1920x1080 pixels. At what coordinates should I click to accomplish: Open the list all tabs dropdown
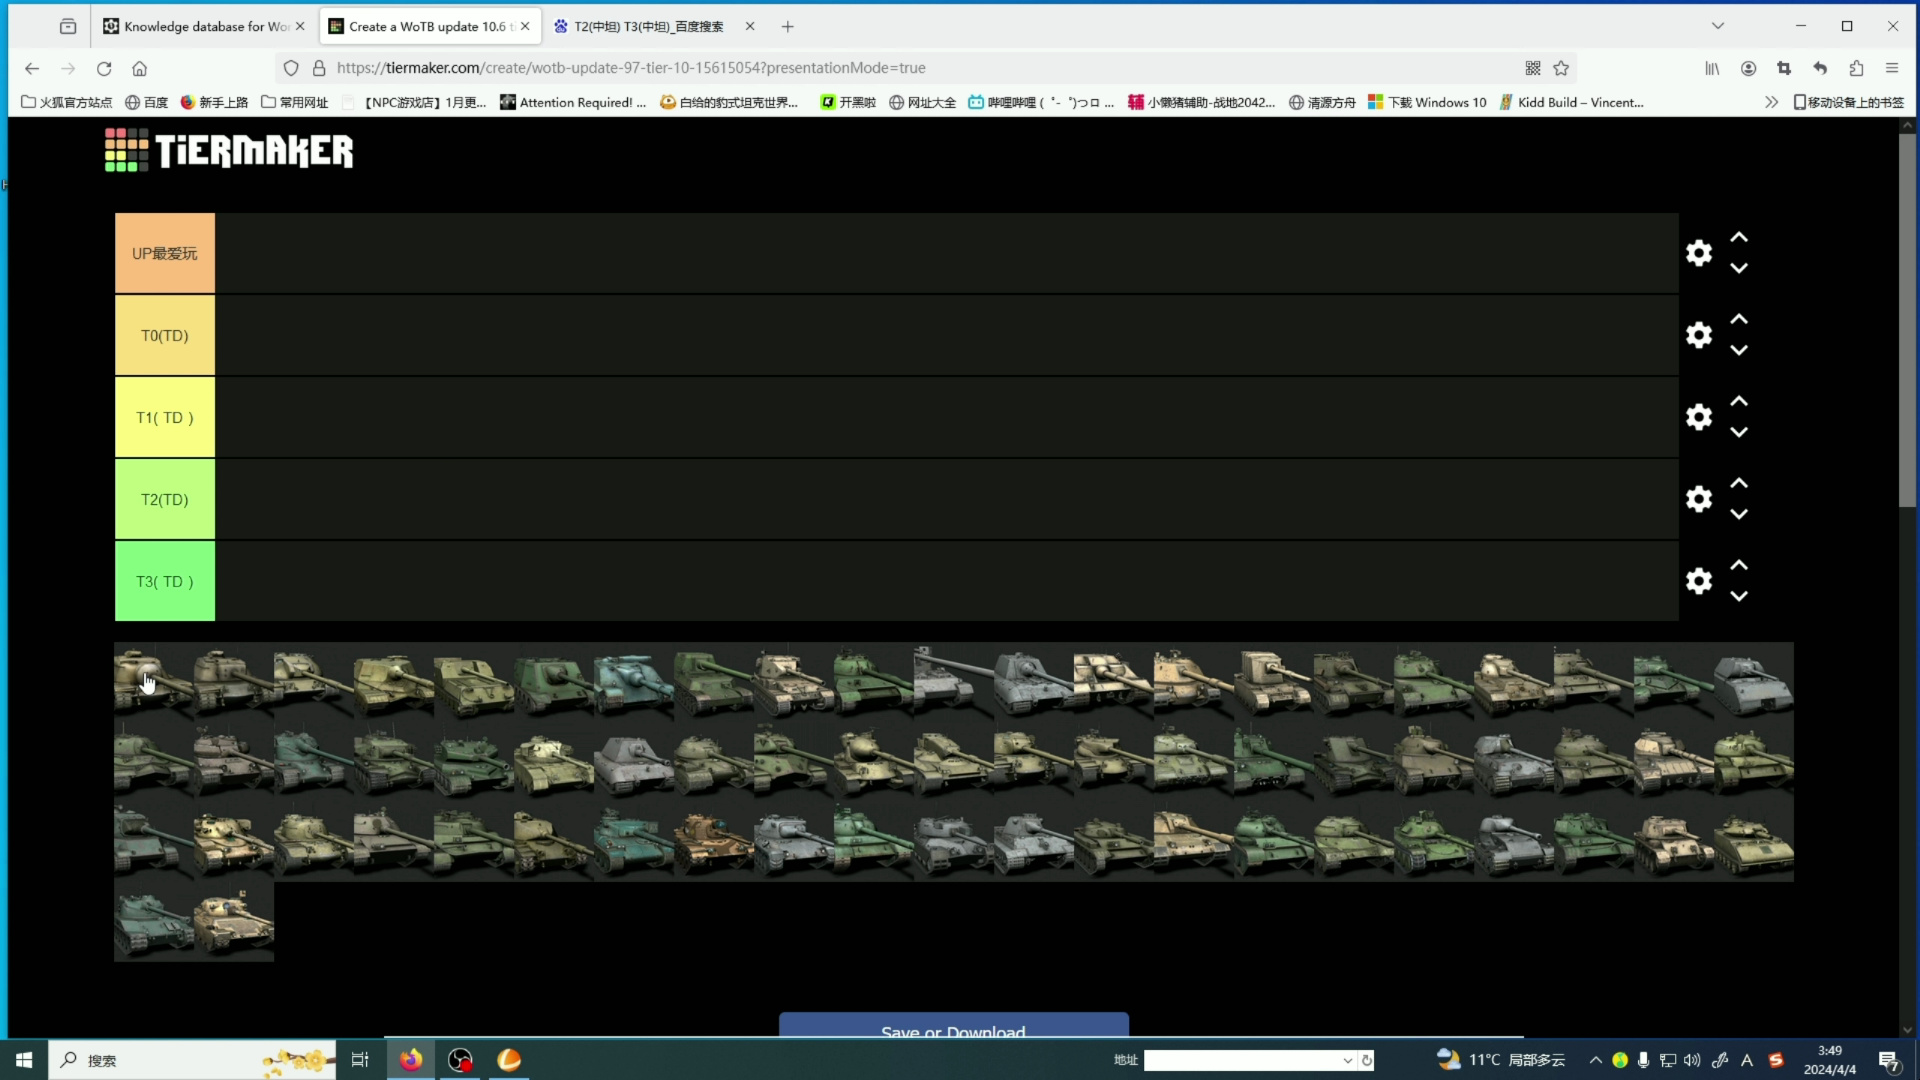pos(1718,26)
